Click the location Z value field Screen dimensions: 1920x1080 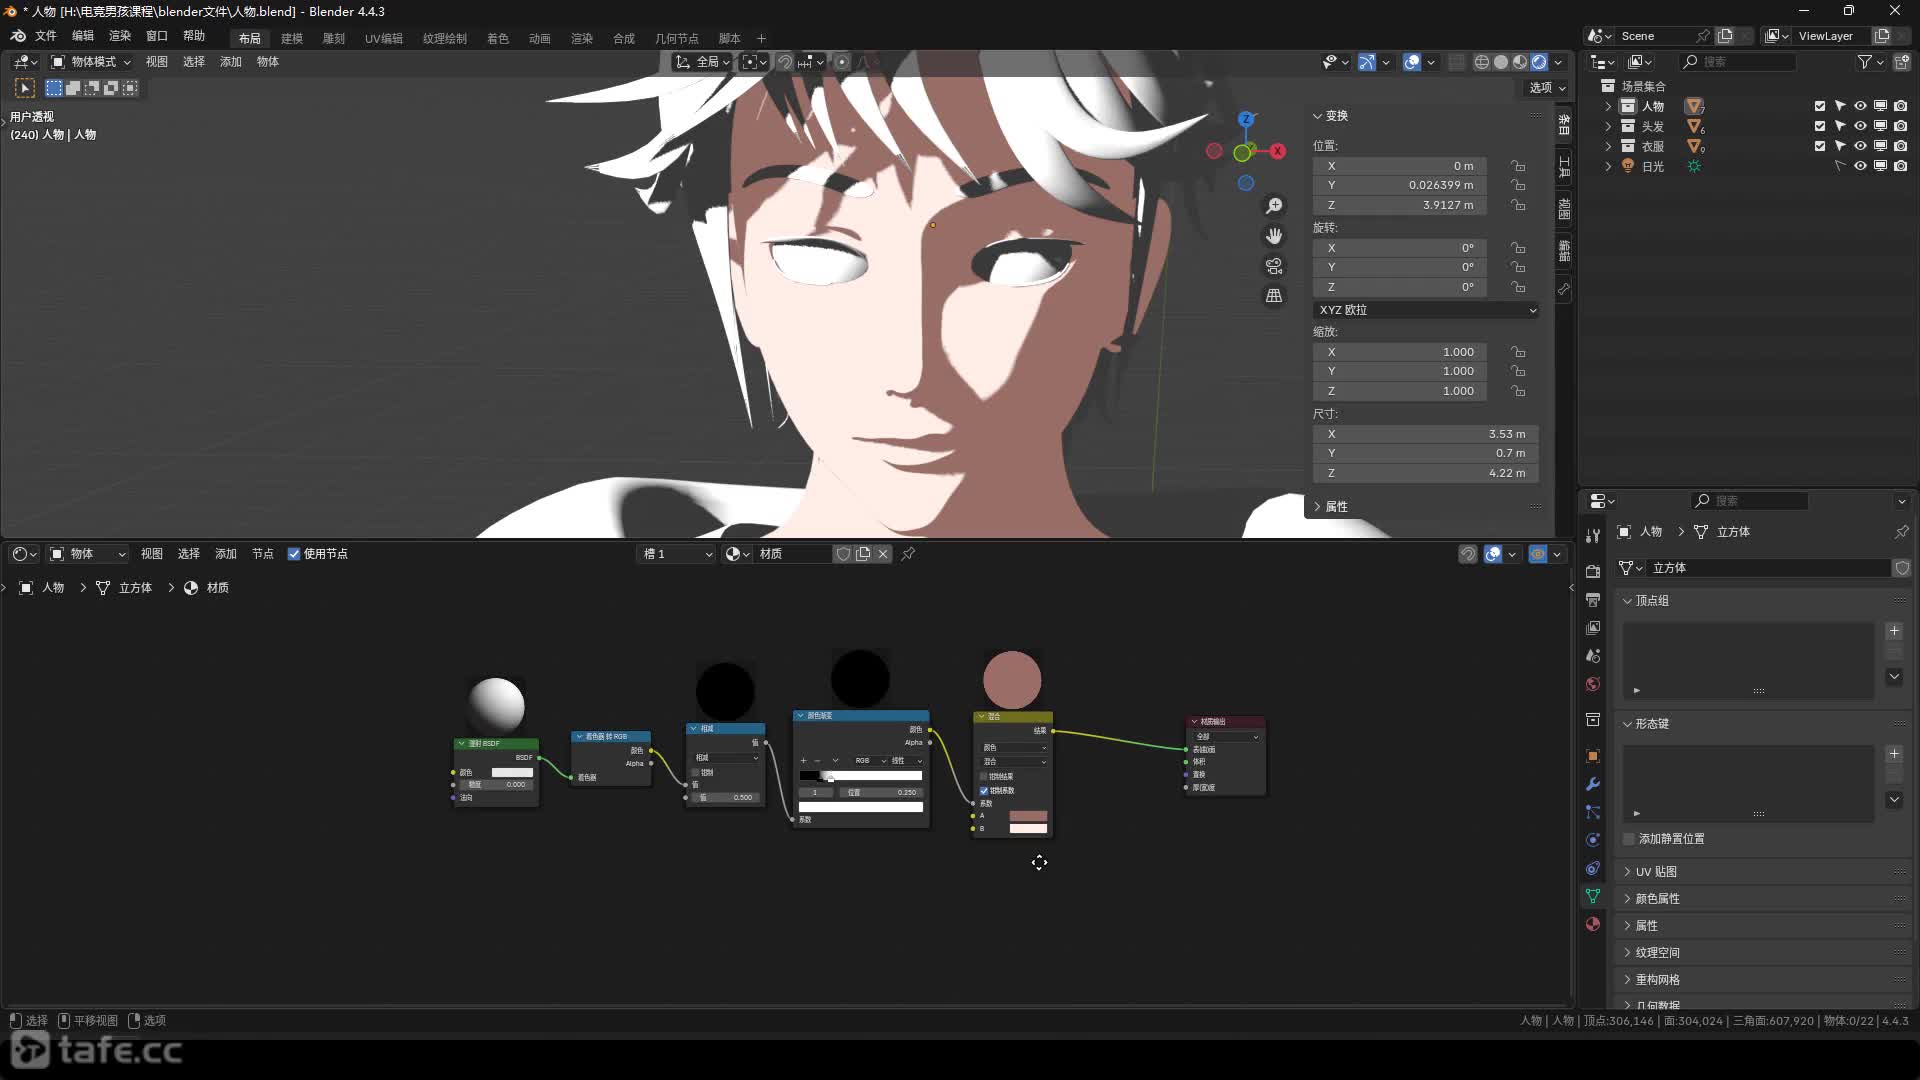1398,205
